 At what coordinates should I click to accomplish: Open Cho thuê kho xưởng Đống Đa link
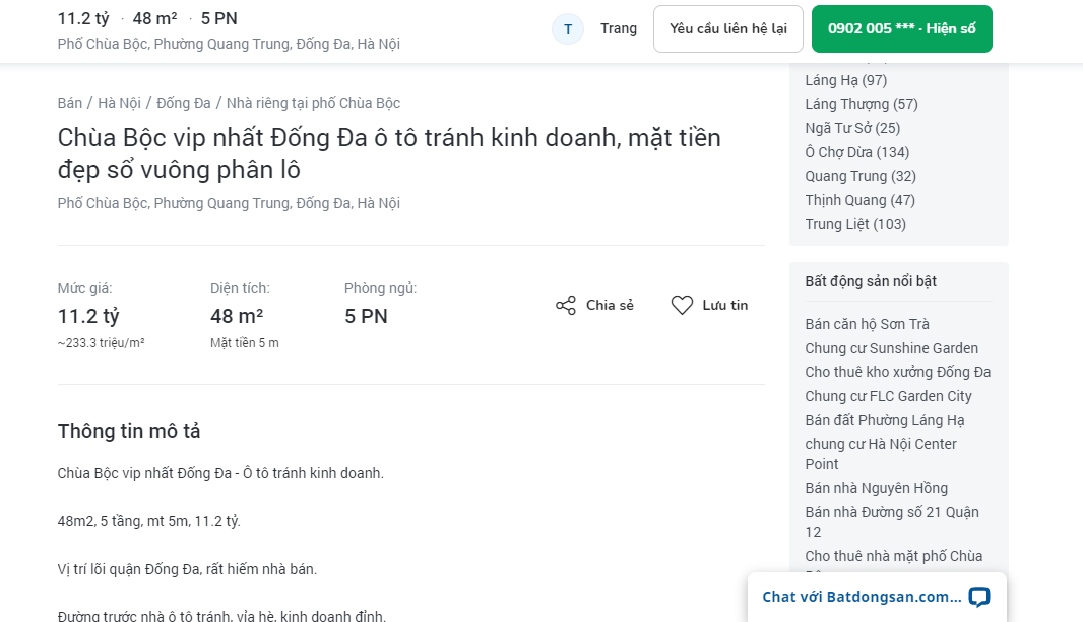(898, 372)
